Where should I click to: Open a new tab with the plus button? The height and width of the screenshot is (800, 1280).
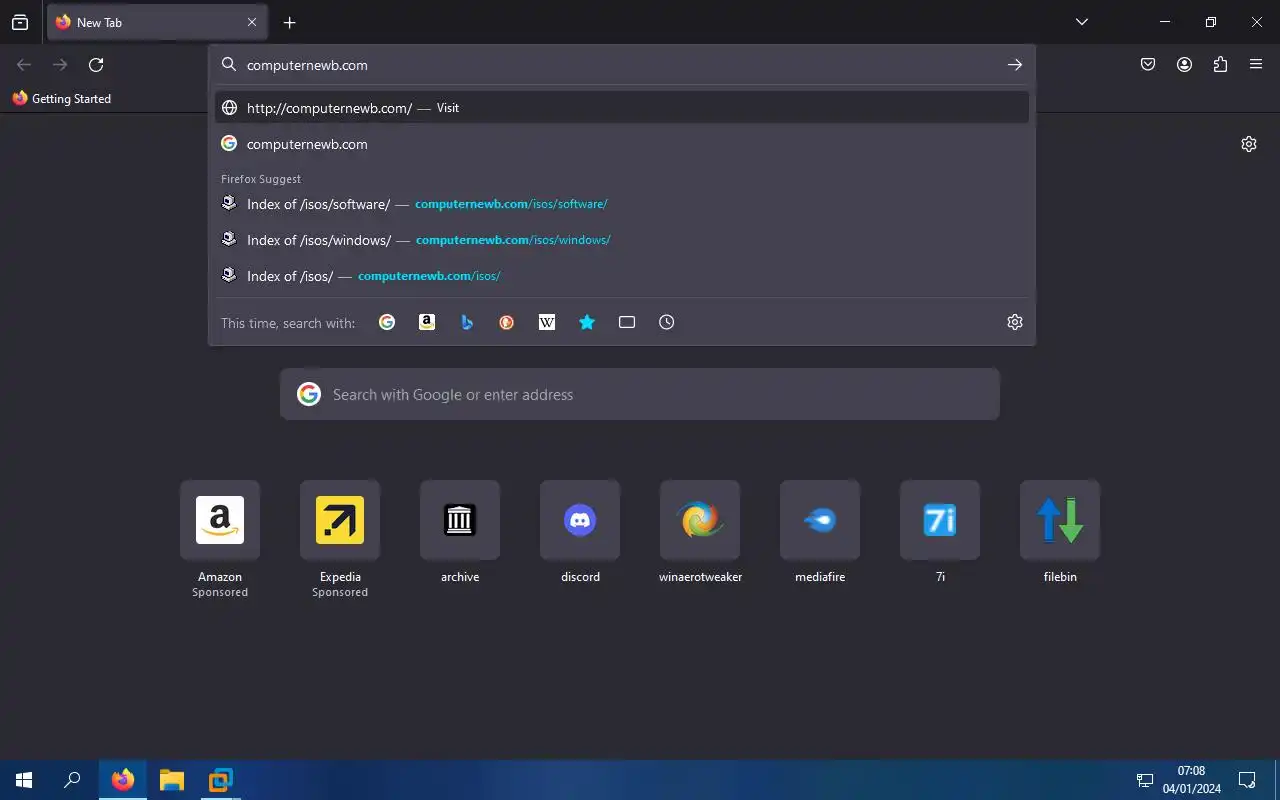point(289,22)
